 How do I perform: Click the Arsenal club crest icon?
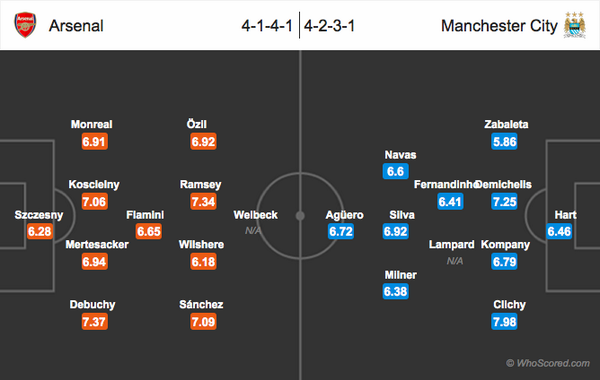(x=25, y=25)
